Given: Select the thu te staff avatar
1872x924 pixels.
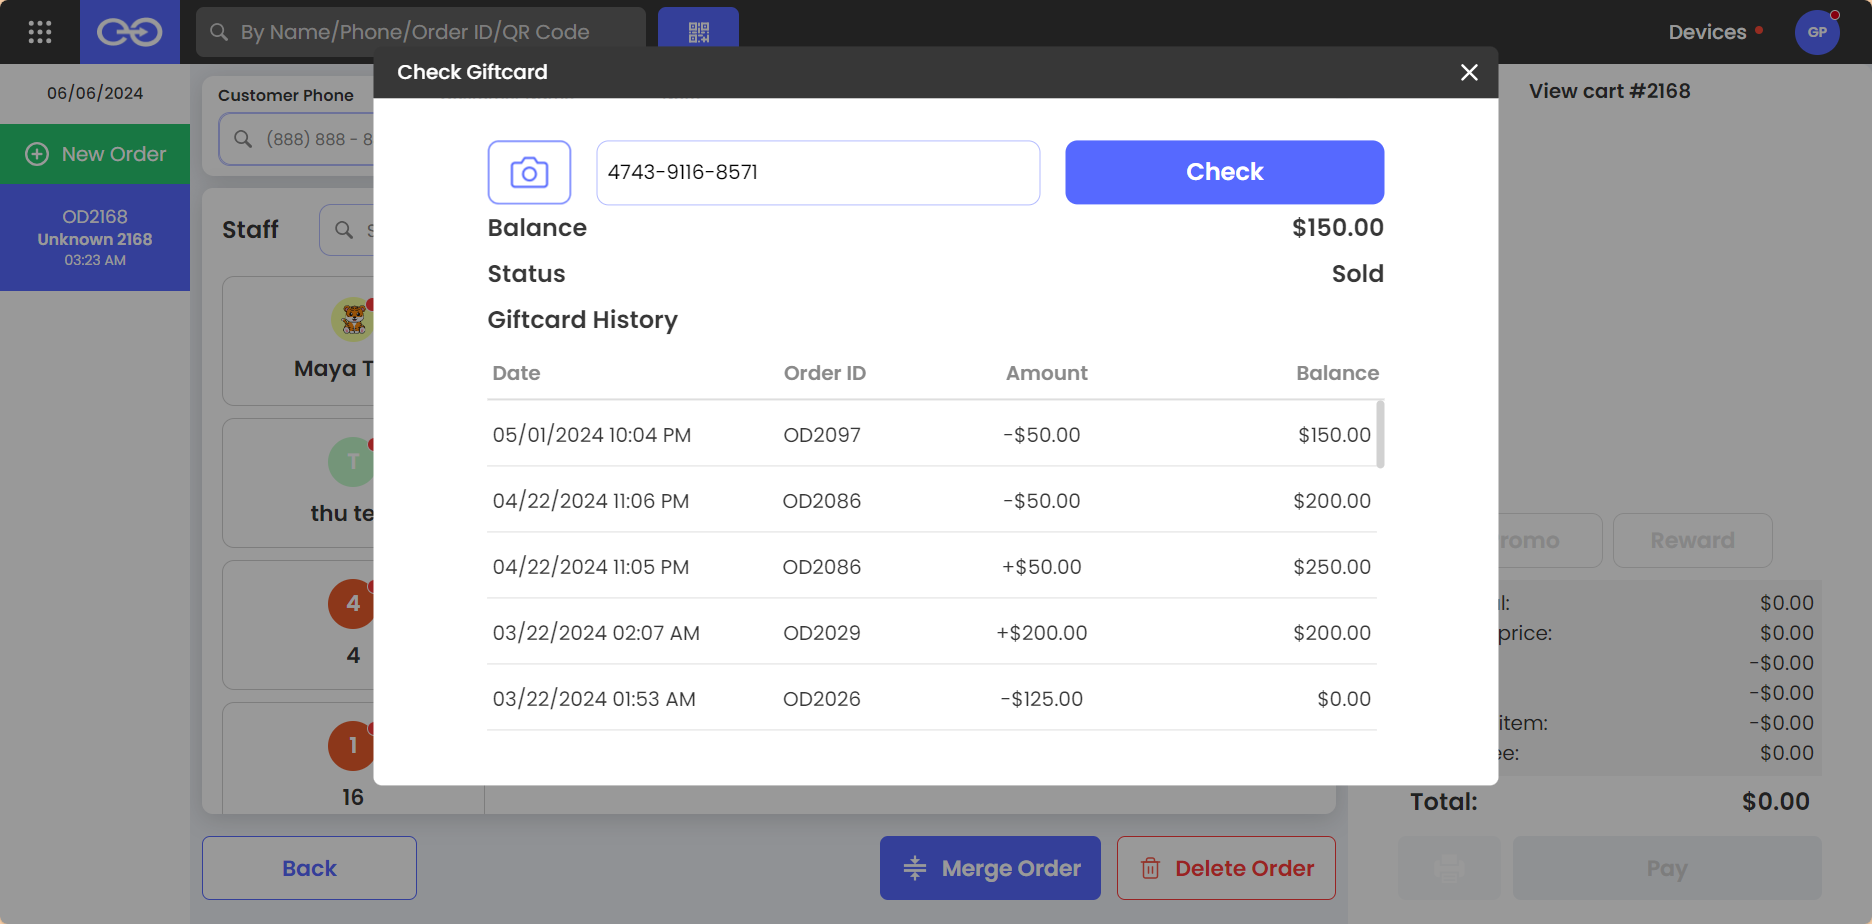Looking at the screenshot, I should [352, 461].
